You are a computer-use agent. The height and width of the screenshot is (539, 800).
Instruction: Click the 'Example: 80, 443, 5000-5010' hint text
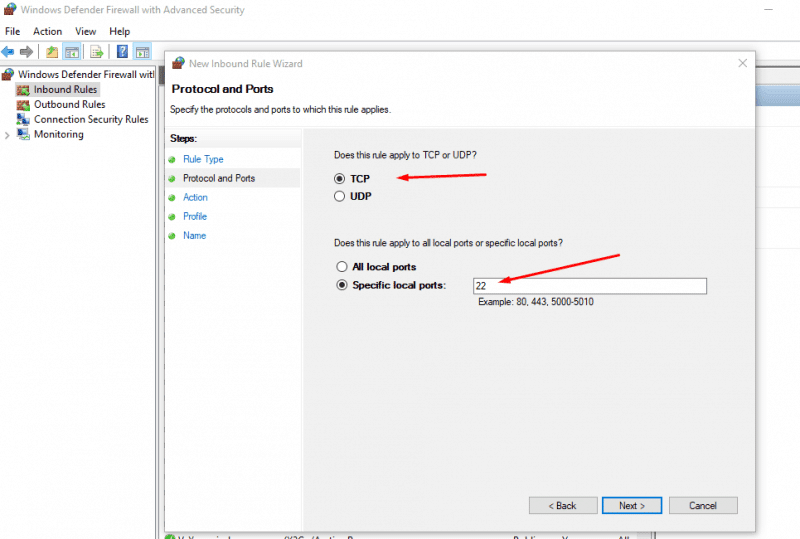point(536,302)
